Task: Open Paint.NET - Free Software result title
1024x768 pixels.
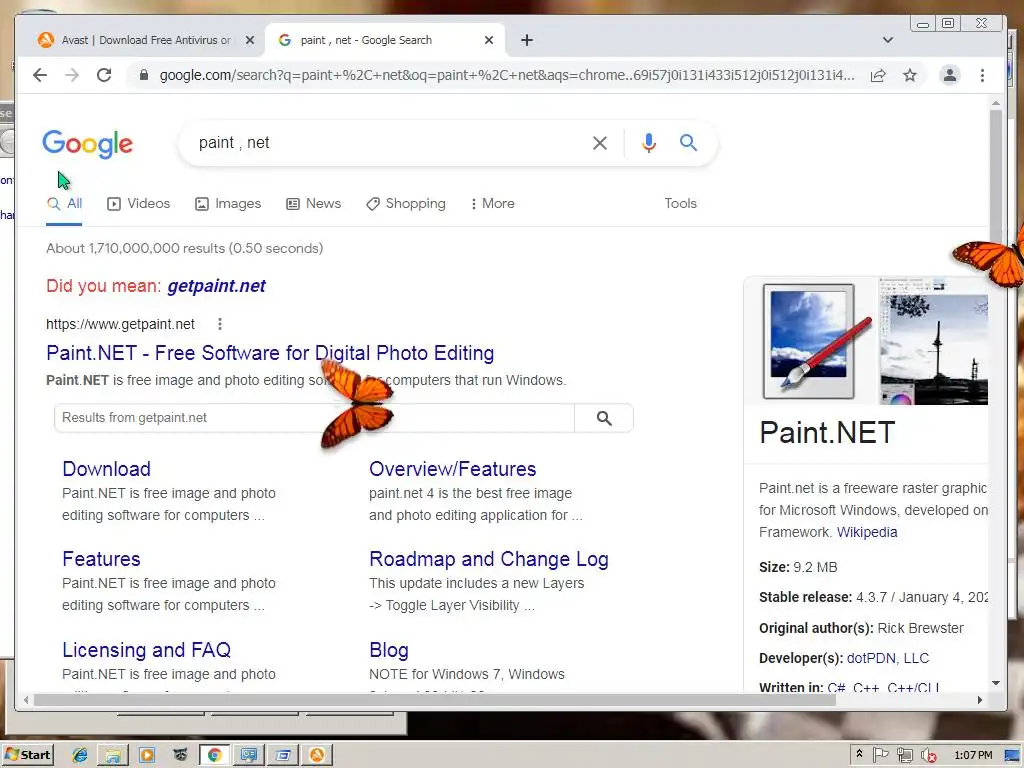Action: 270,353
